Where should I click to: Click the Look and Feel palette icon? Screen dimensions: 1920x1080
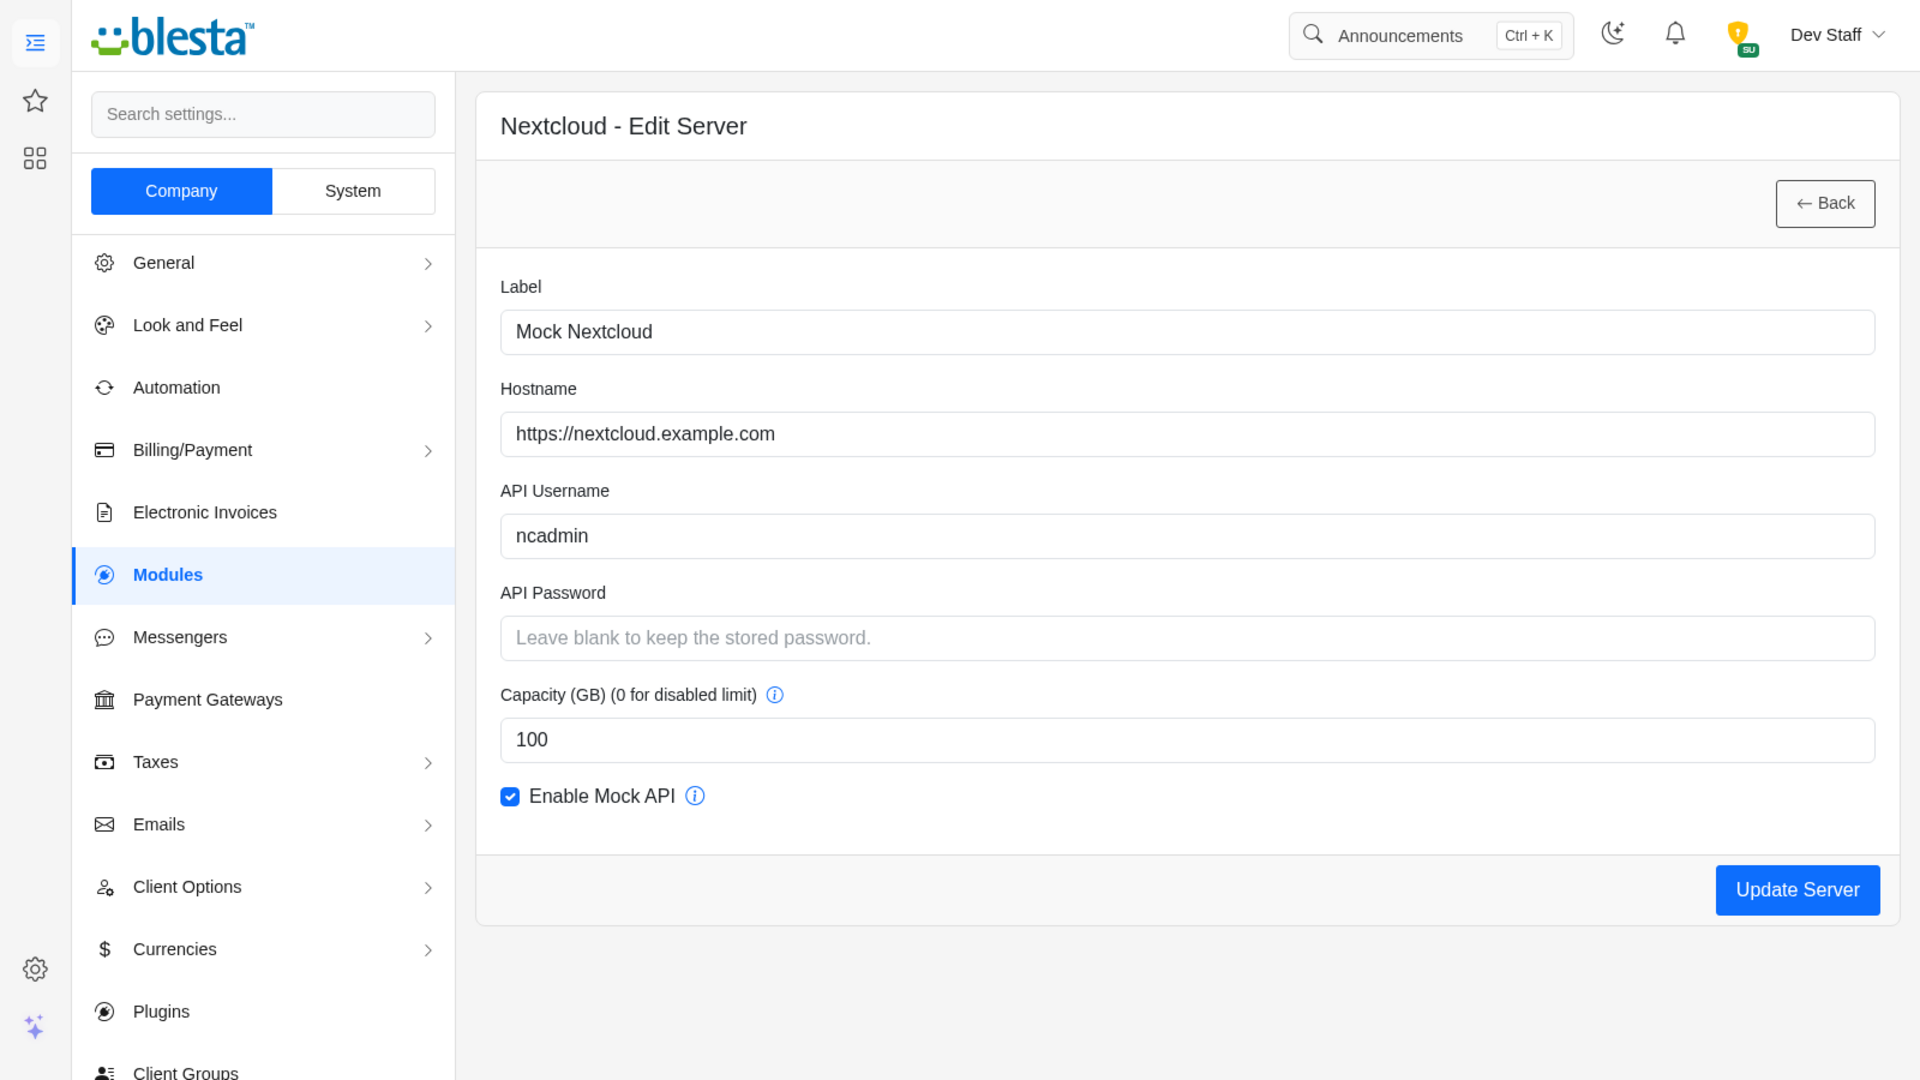(104, 325)
